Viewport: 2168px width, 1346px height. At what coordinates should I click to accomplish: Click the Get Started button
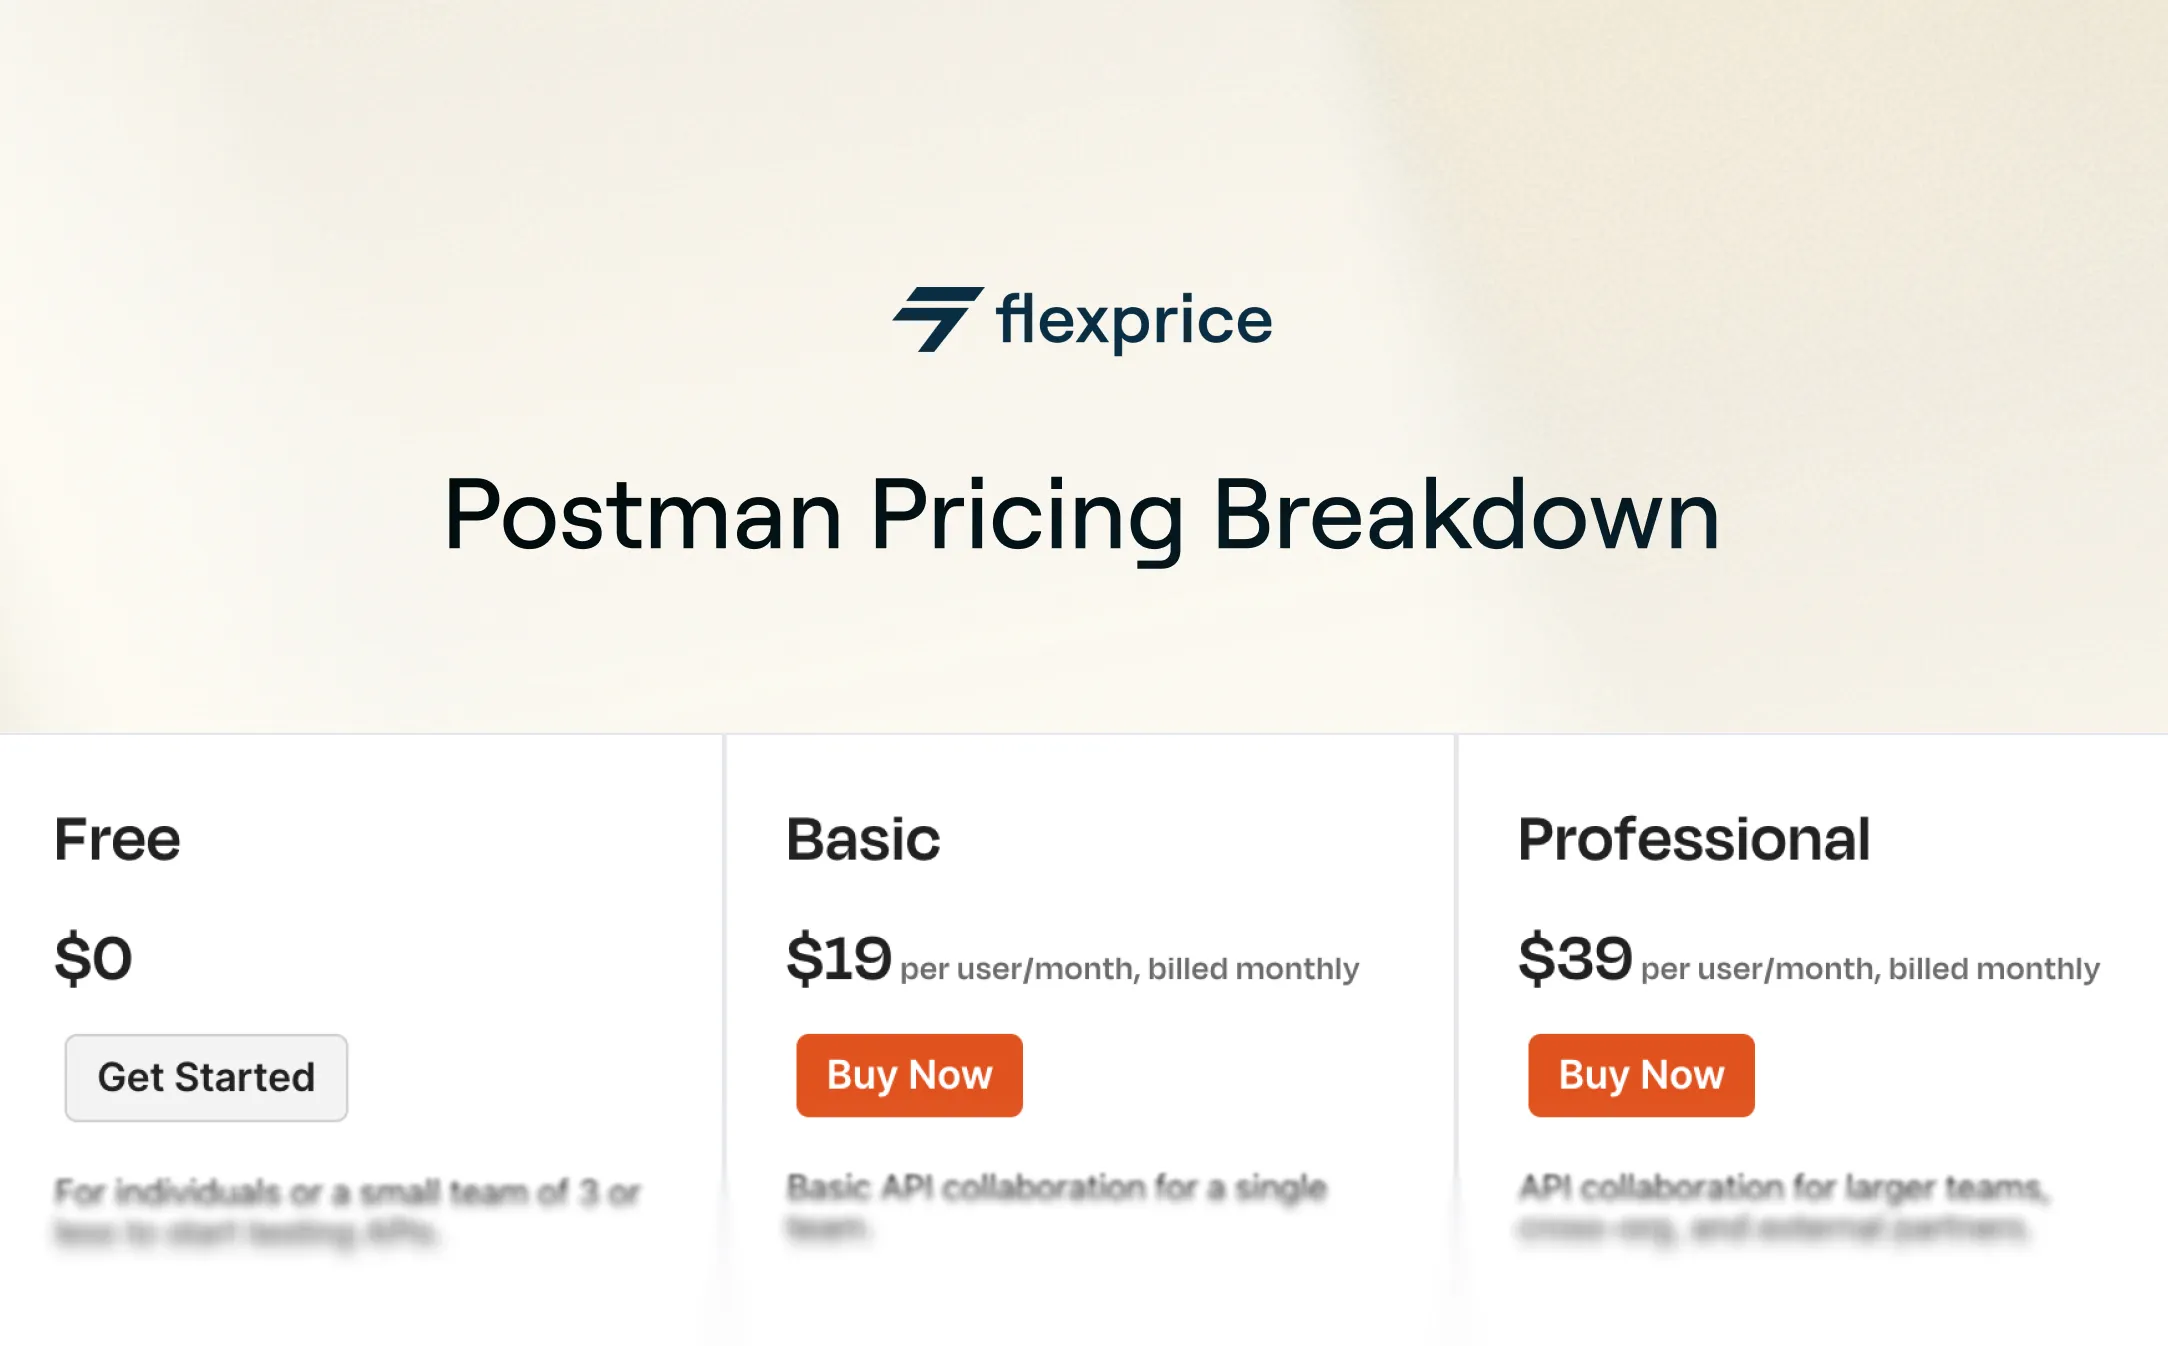click(x=206, y=1078)
